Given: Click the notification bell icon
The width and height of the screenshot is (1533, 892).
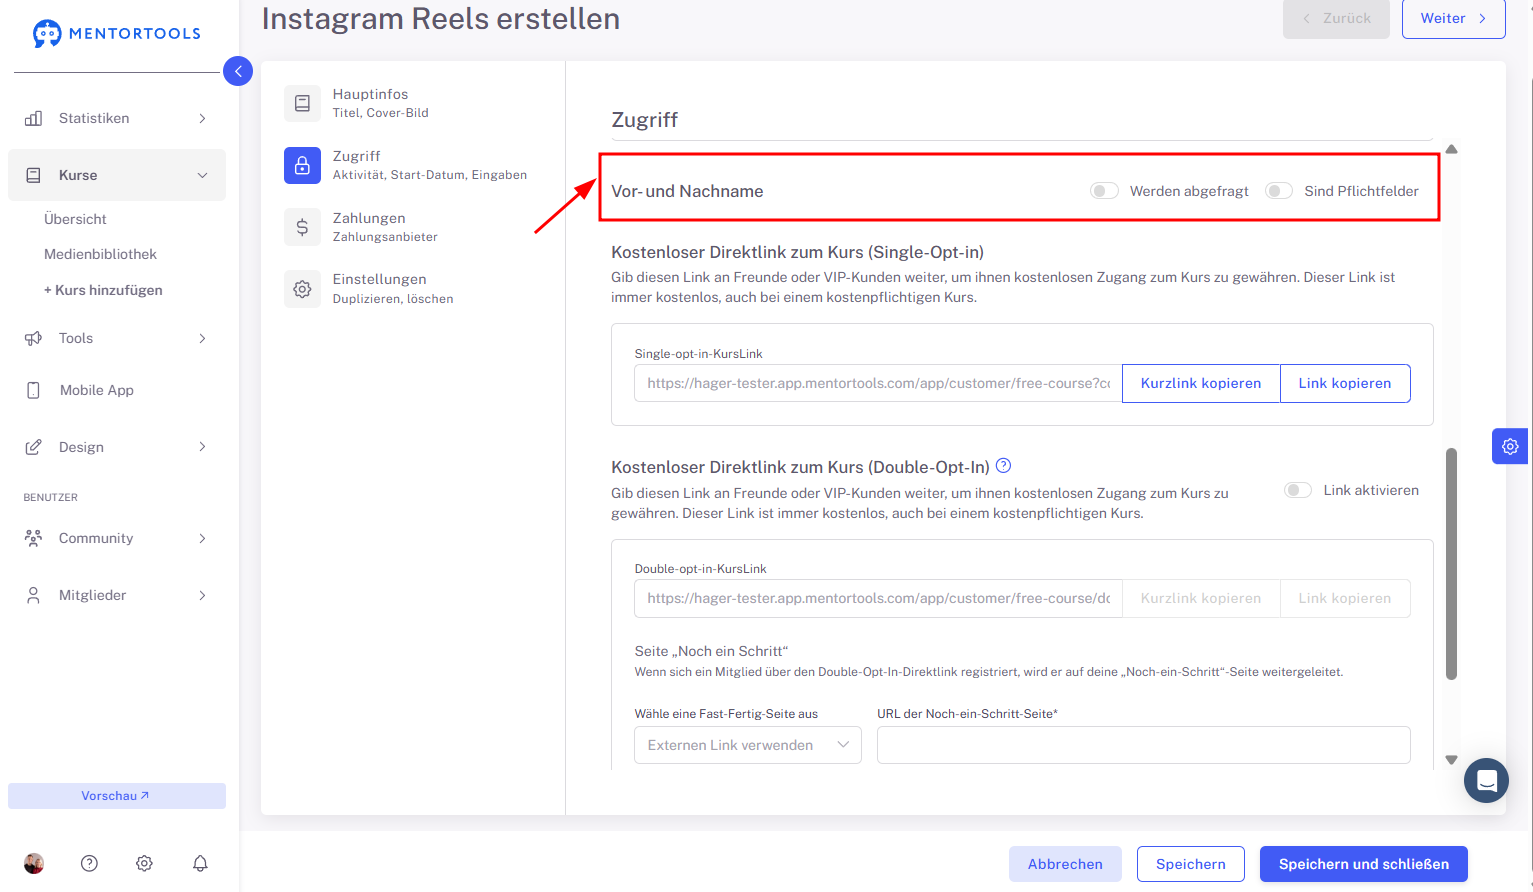Looking at the screenshot, I should (x=200, y=863).
